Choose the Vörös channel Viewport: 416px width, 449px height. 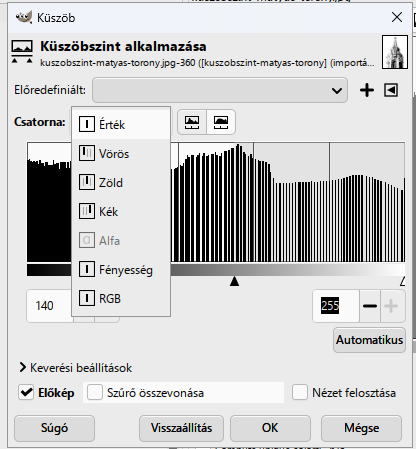tap(121, 154)
